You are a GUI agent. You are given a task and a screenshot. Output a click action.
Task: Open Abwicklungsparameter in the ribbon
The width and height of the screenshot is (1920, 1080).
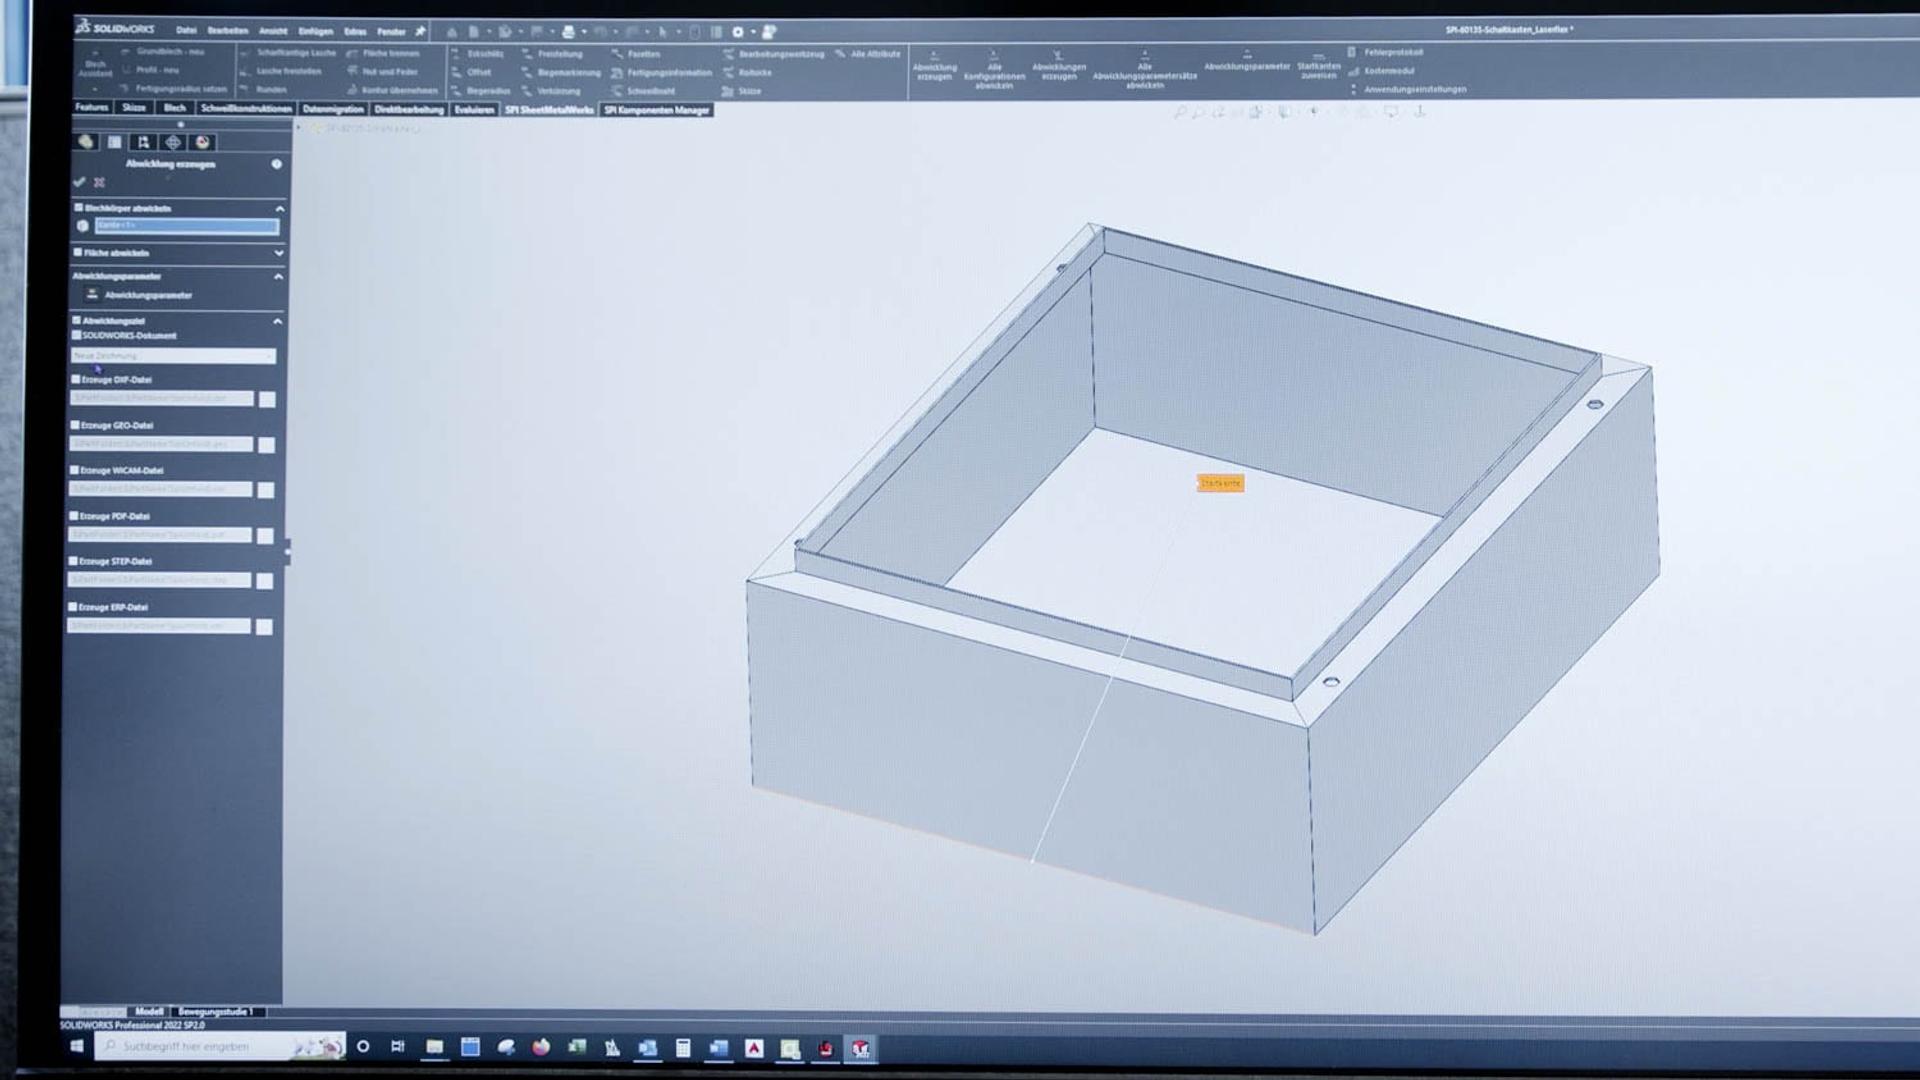[1247, 62]
